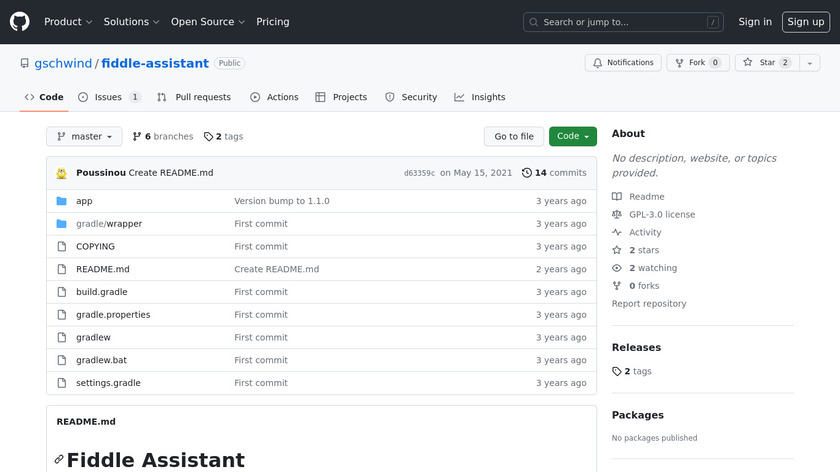Open the green Code dropdown
The width and height of the screenshot is (840, 472).
pyautogui.click(x=572, y=137)
